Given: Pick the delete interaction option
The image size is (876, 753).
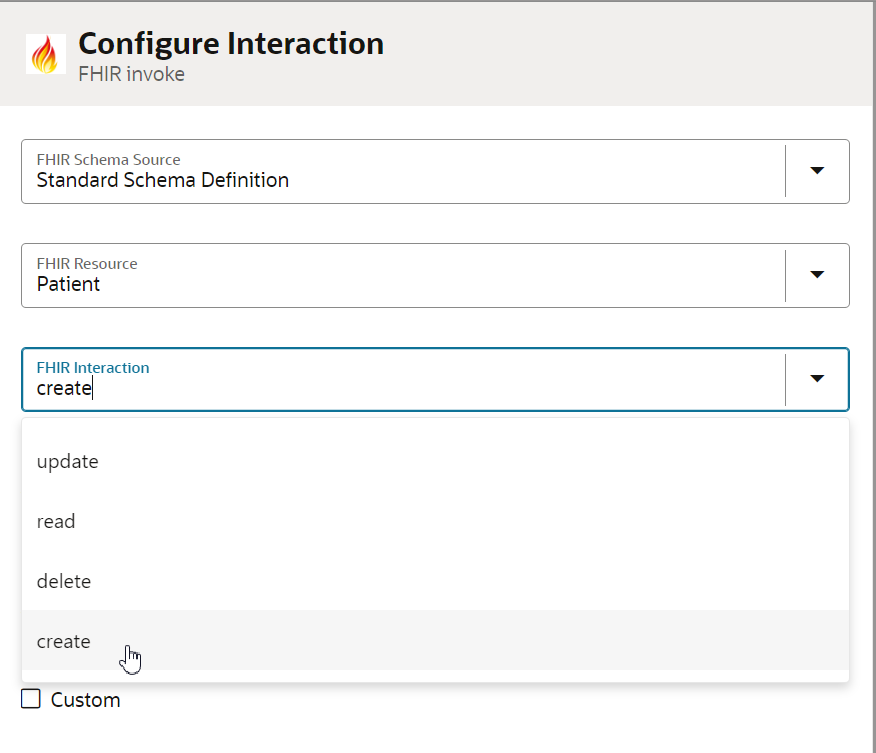Looking at the screenshot, I should pos(435,581).
